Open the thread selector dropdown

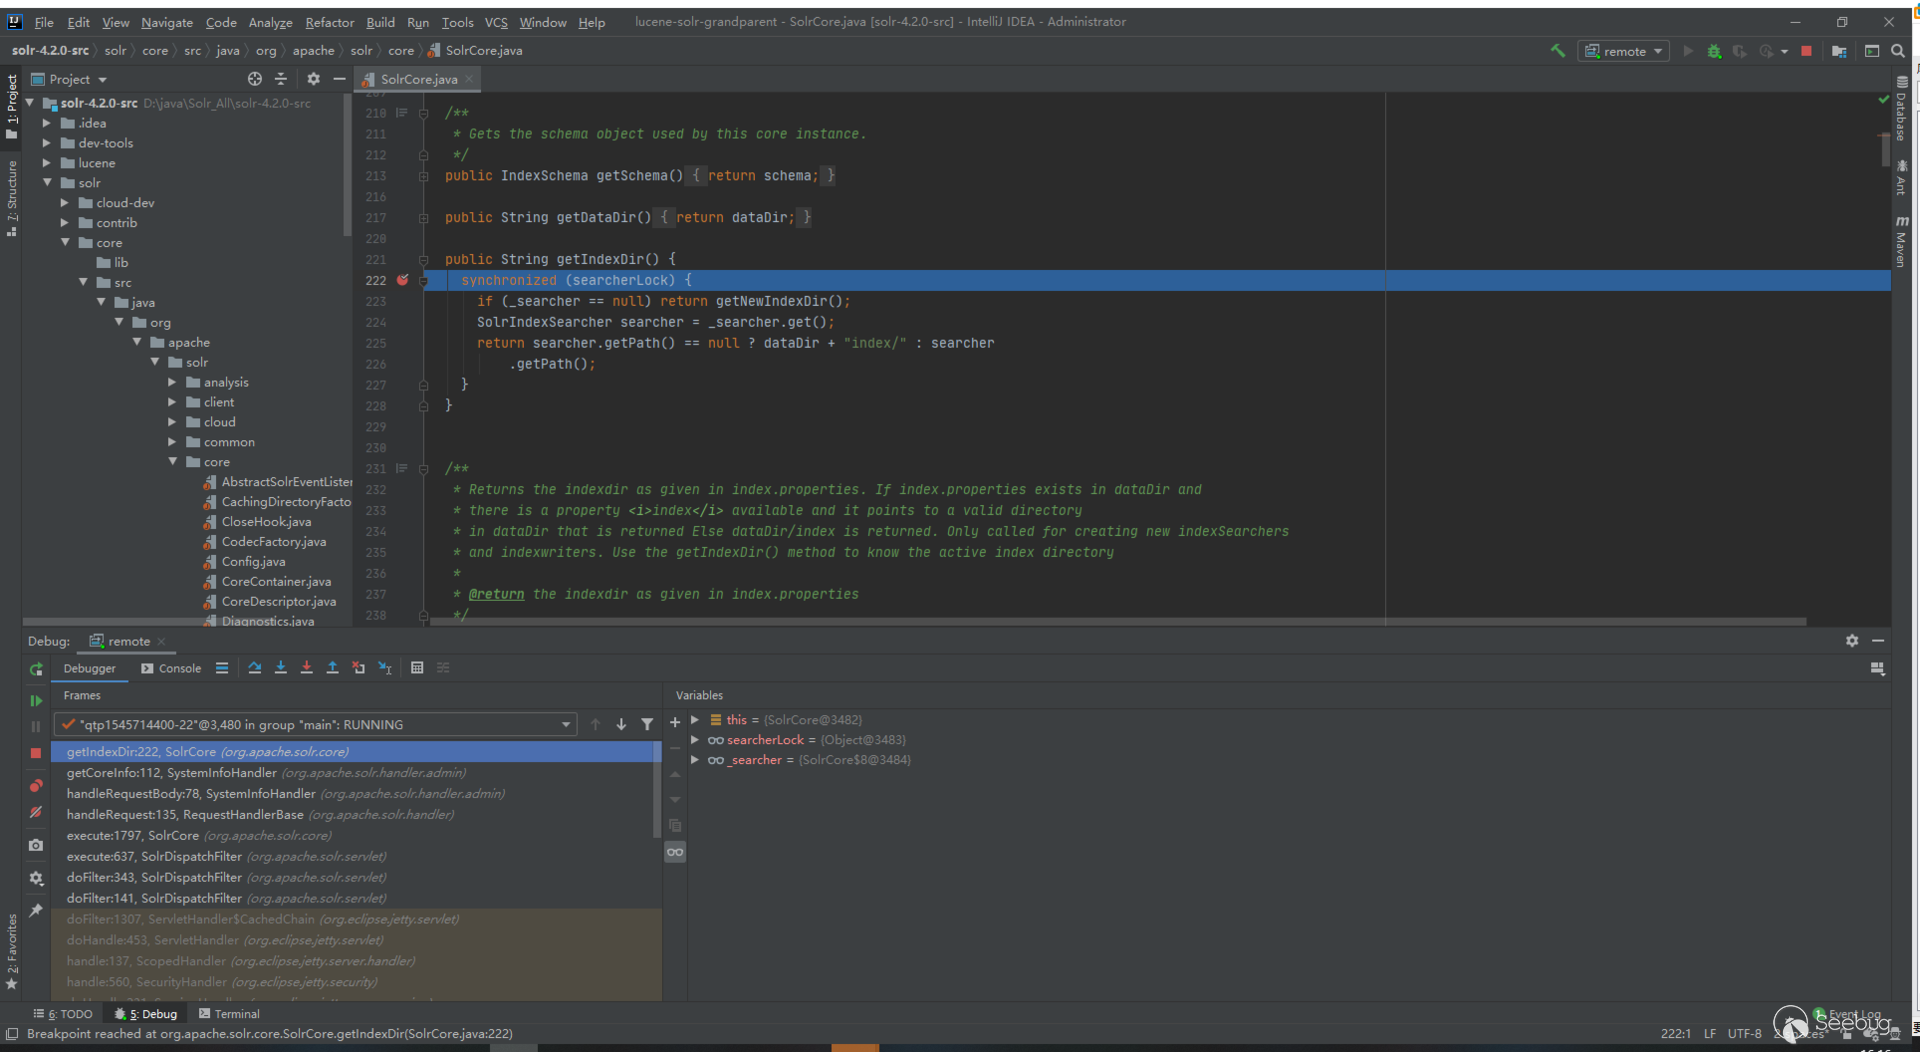[566, 724]
